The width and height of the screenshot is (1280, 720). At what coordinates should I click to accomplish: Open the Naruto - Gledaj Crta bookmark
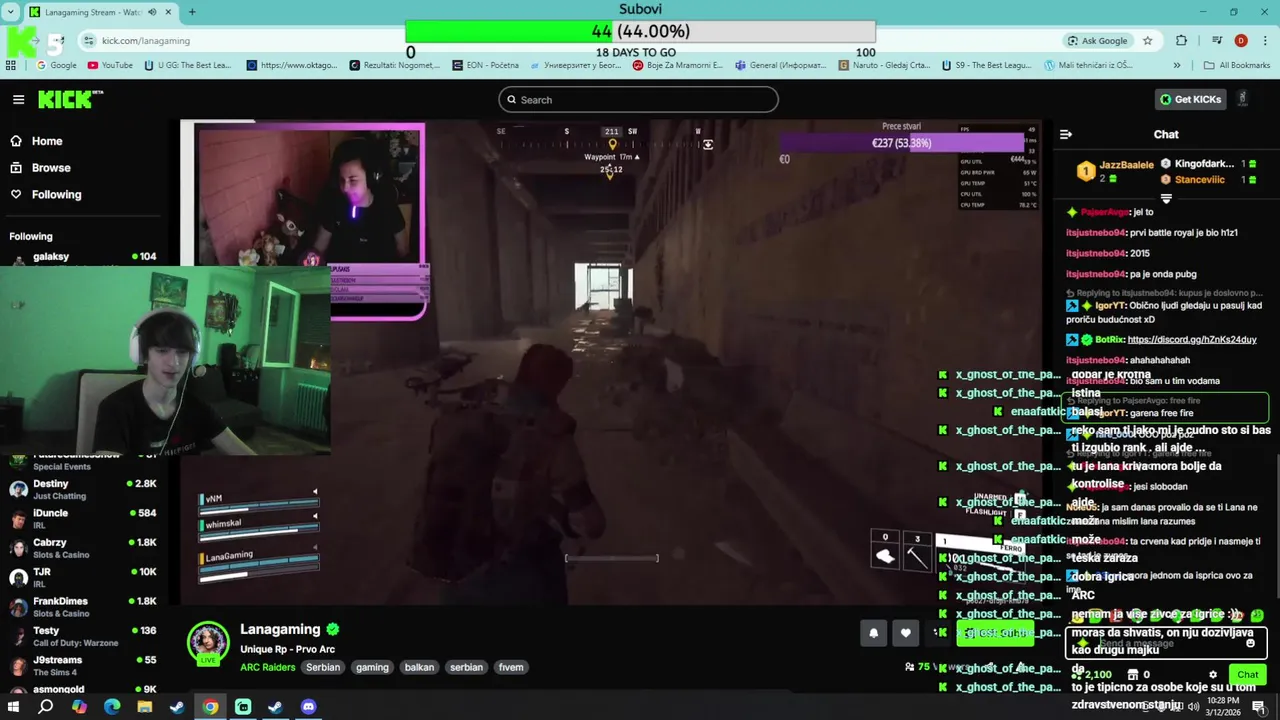coord(885,65)
